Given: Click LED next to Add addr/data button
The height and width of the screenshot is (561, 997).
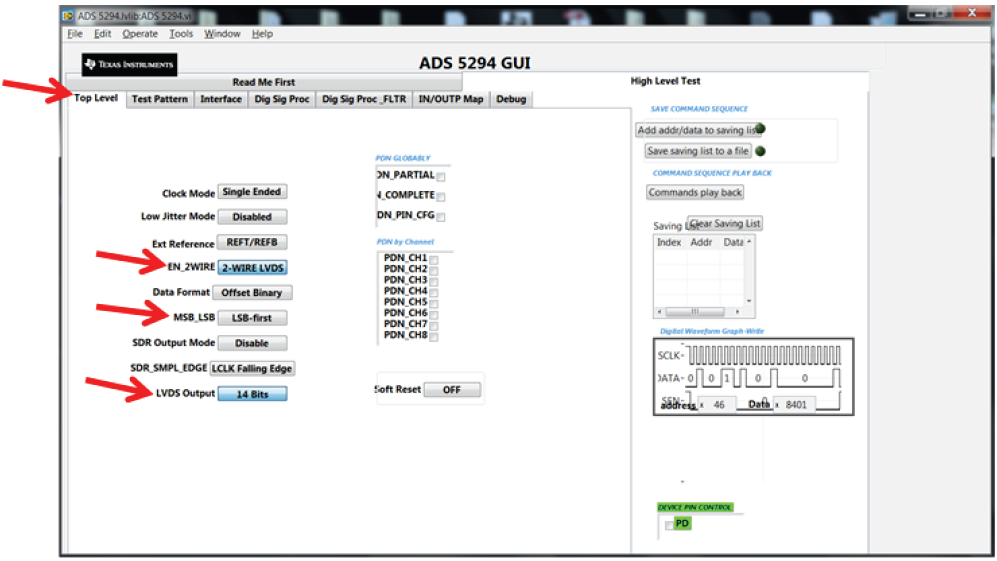Looking at the screenshot, I should tap(760, 129).
